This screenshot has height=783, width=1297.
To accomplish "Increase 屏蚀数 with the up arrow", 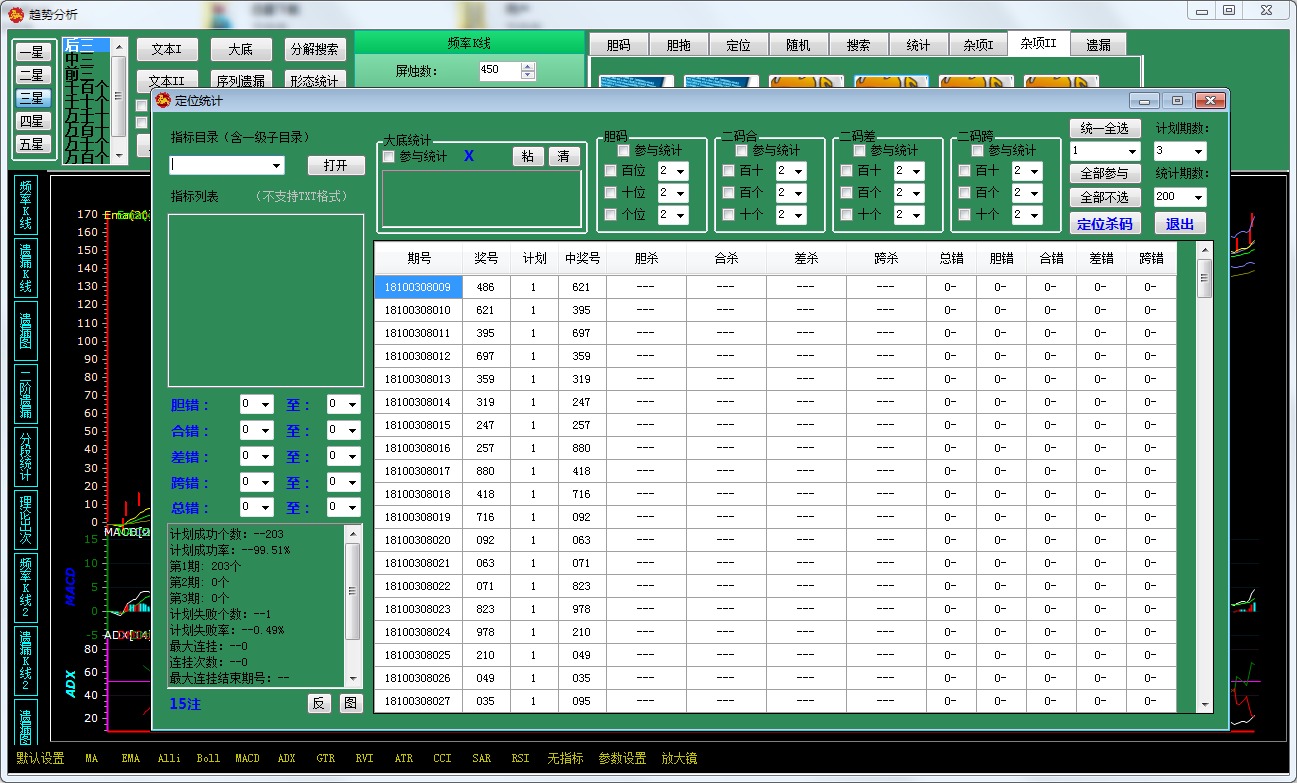I will click(528, 66).
